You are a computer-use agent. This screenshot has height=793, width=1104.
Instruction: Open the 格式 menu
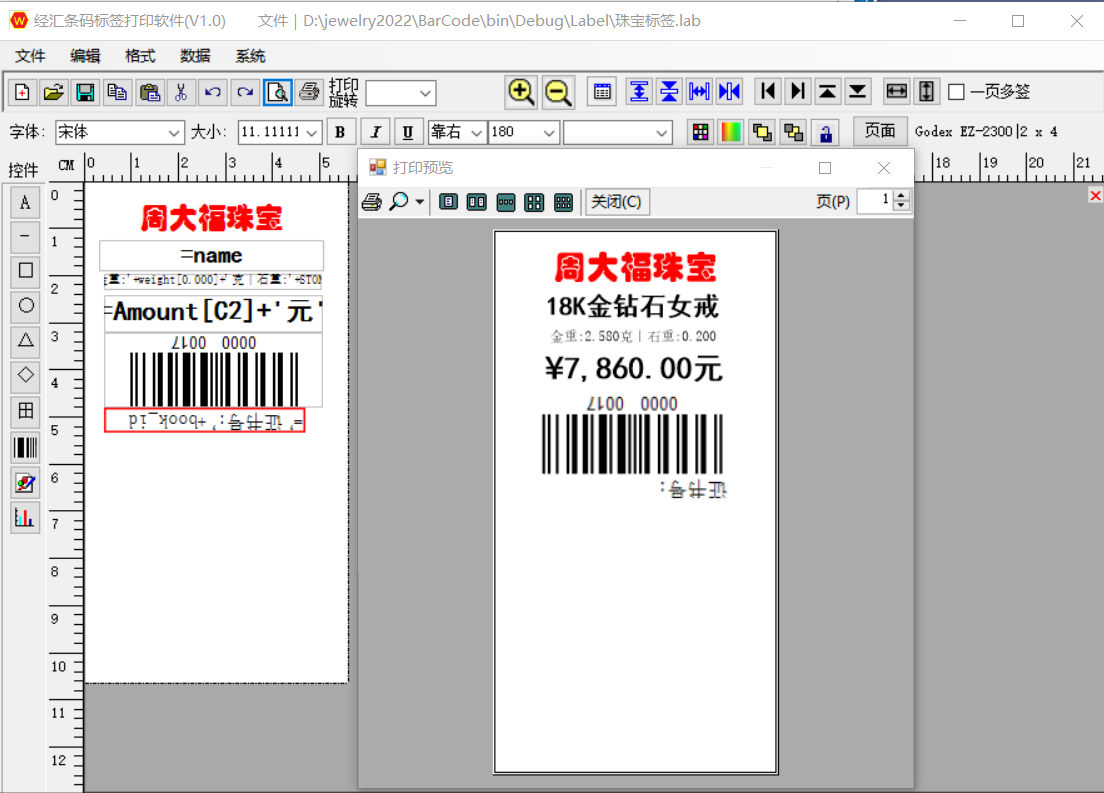(x=140, y=56)
